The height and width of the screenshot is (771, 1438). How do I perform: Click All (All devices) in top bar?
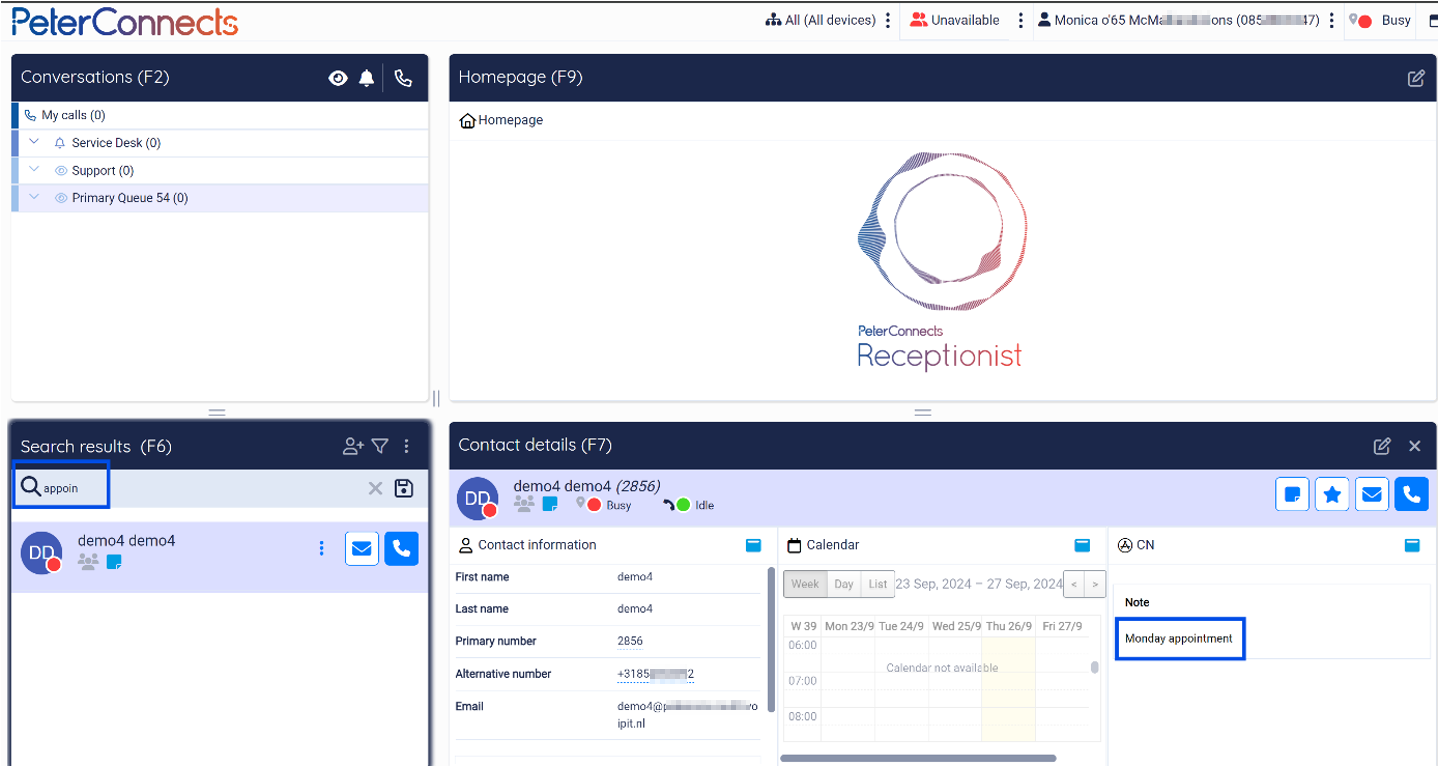(821, 20)
